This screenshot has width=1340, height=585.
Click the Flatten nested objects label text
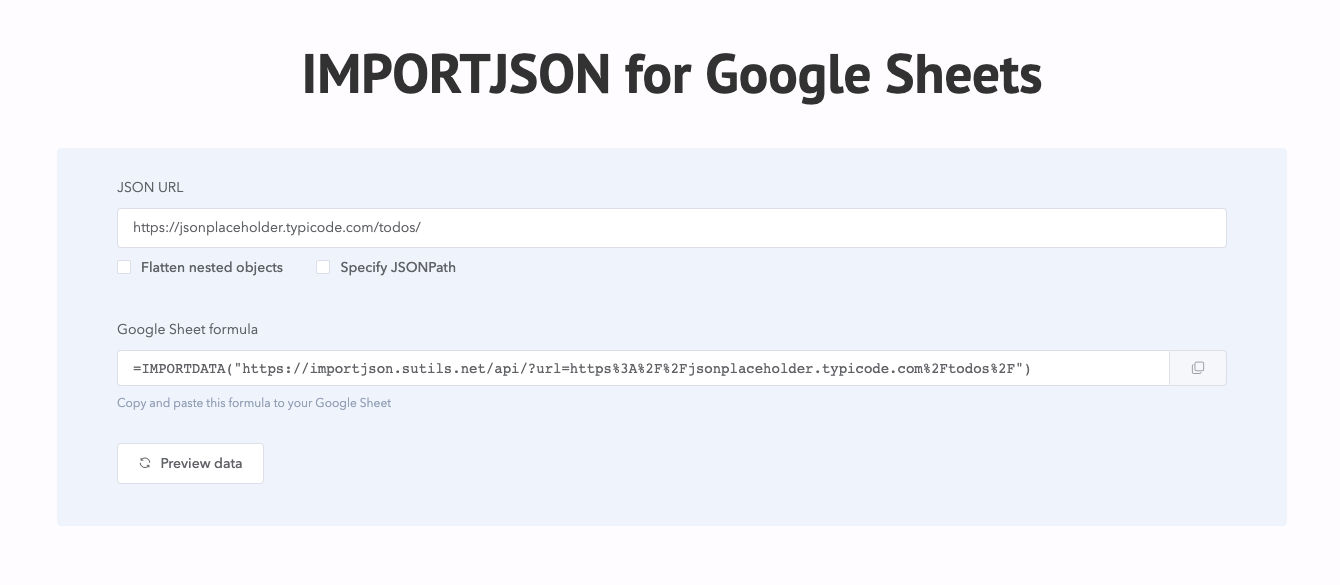(211, 267)
